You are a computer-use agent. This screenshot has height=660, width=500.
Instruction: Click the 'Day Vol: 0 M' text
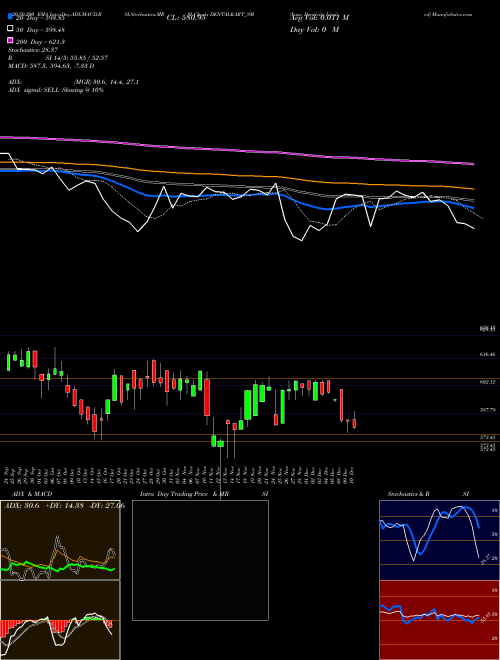click(x=314, y=30)
